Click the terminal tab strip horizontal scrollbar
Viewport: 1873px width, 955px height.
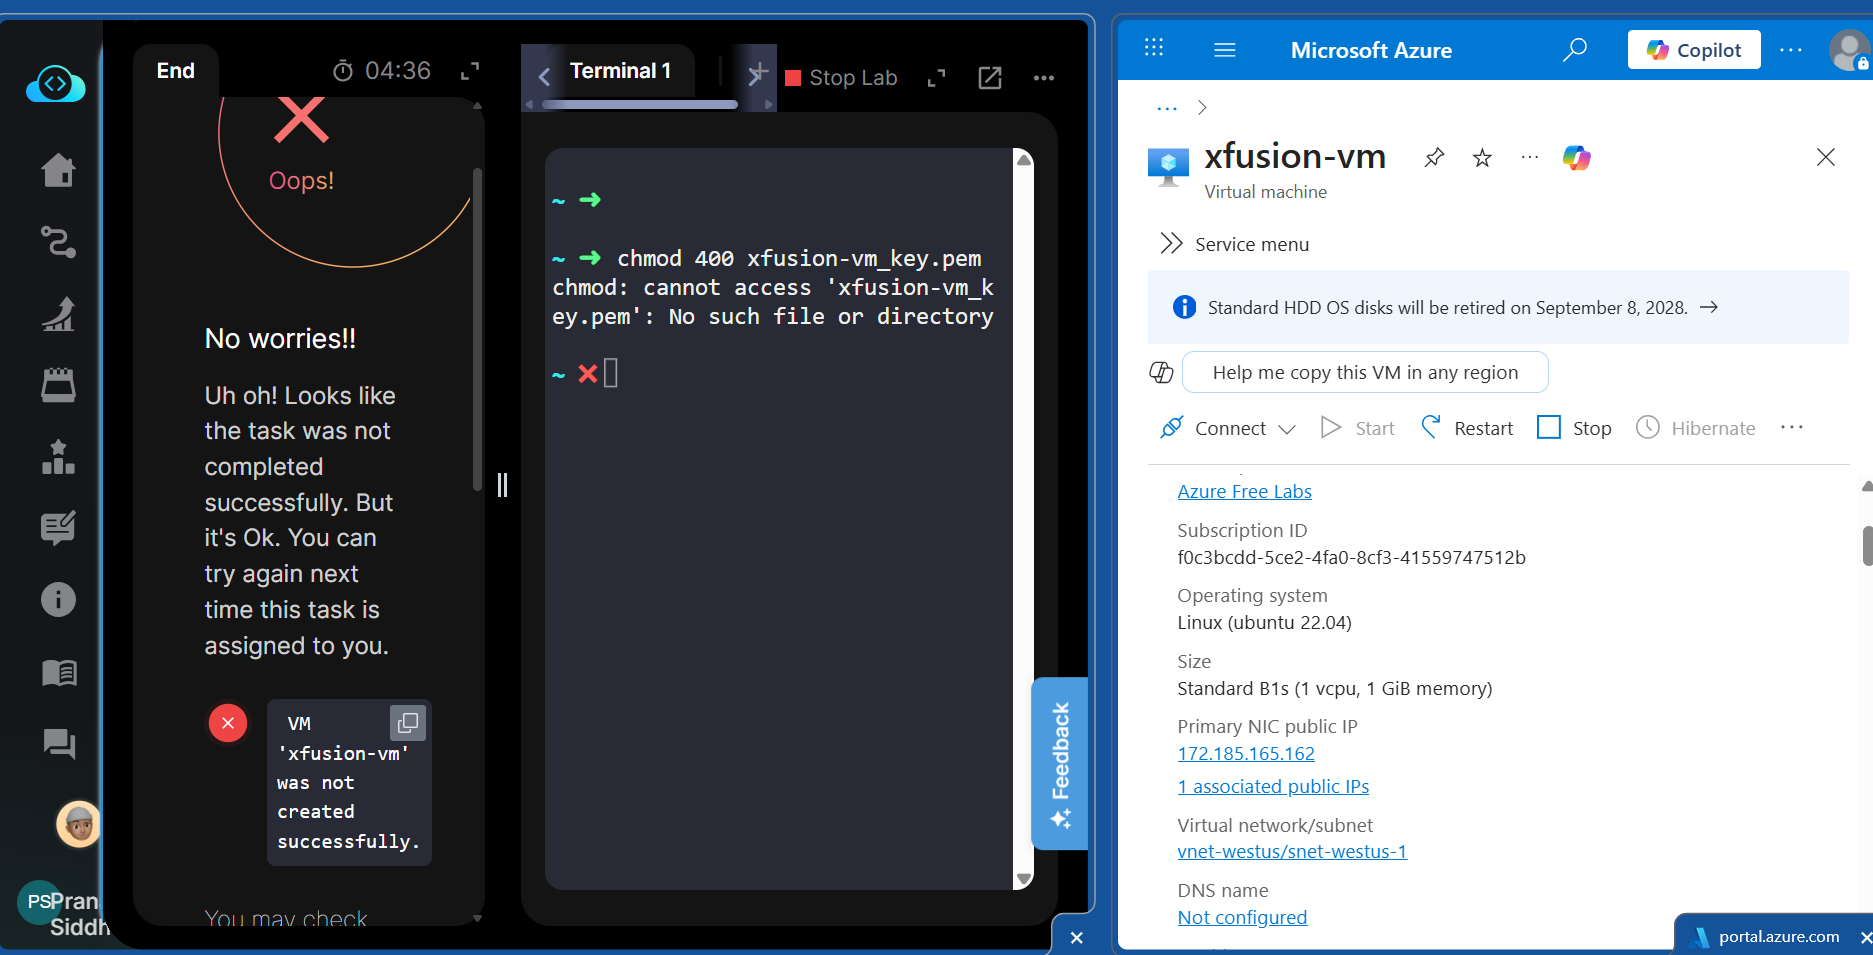pyautogui.click(x=639, y=104)
